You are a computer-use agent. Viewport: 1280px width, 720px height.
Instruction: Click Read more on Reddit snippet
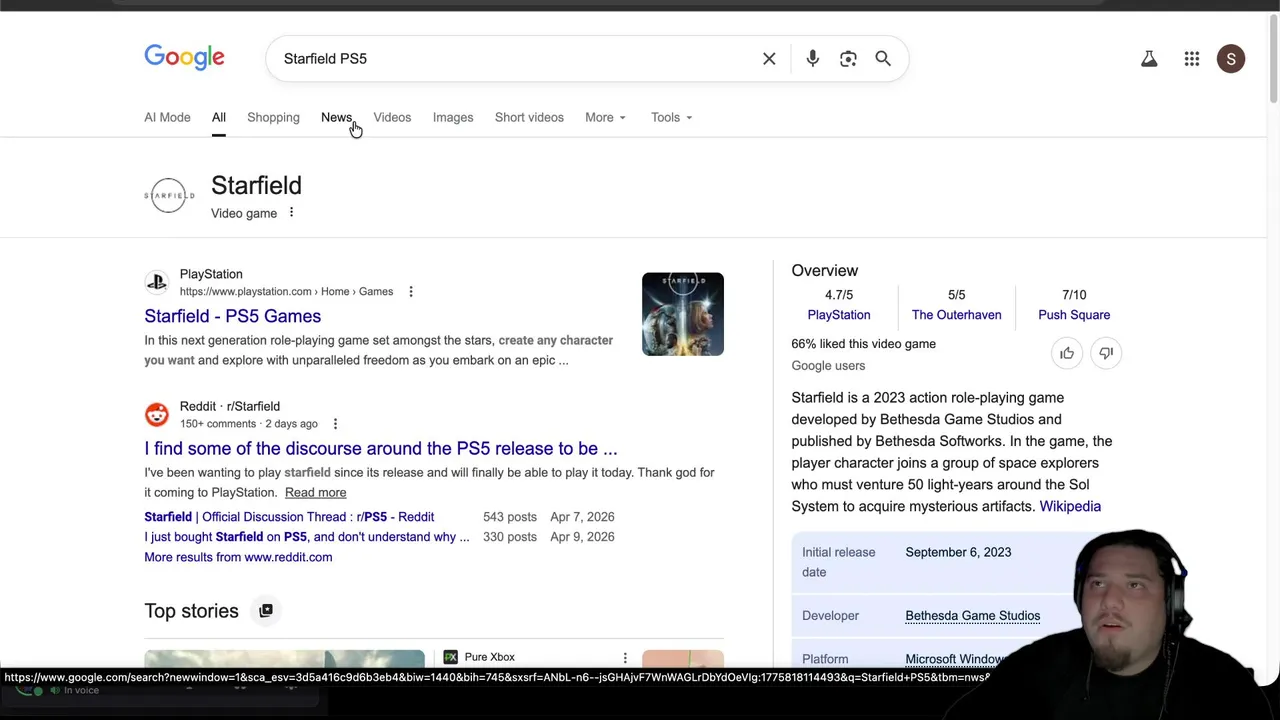pos(315,492)
